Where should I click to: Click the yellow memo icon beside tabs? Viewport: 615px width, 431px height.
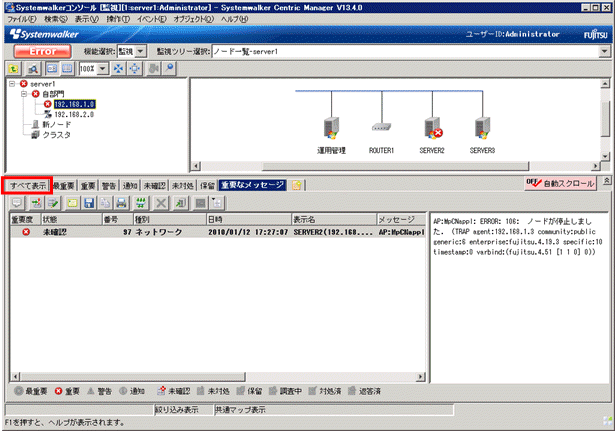pos(297,185)
